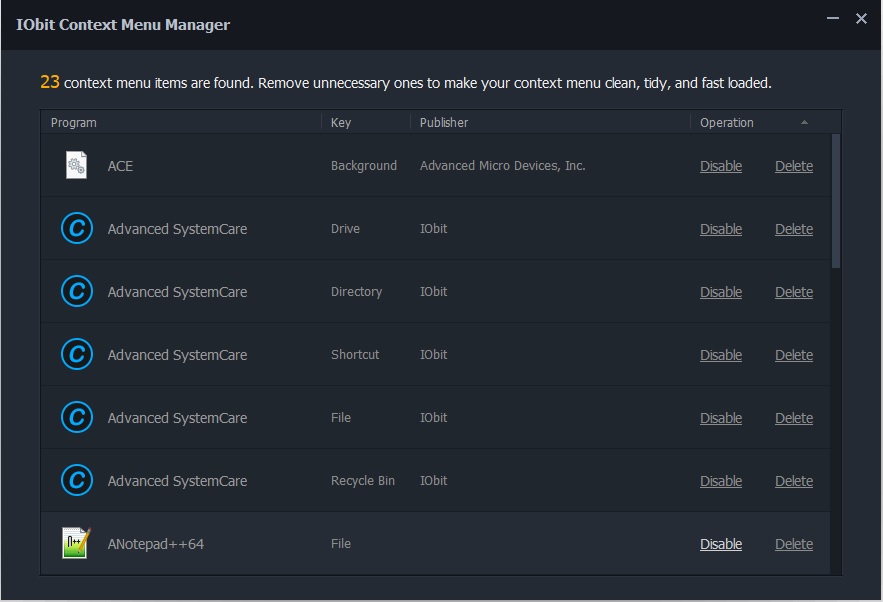Select Advanced SystemCare name in Directory row
Image resolution: width=883 pixels, height=602 pixels.
click(177, 292)
